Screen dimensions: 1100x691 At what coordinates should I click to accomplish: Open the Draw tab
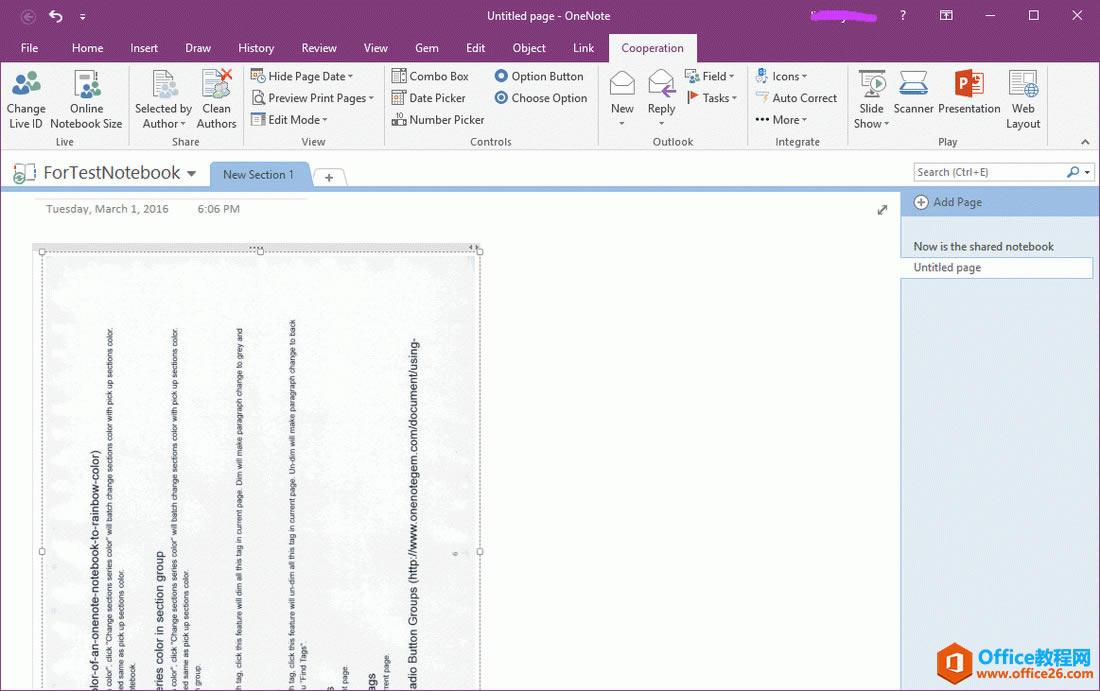coord(198,48)
